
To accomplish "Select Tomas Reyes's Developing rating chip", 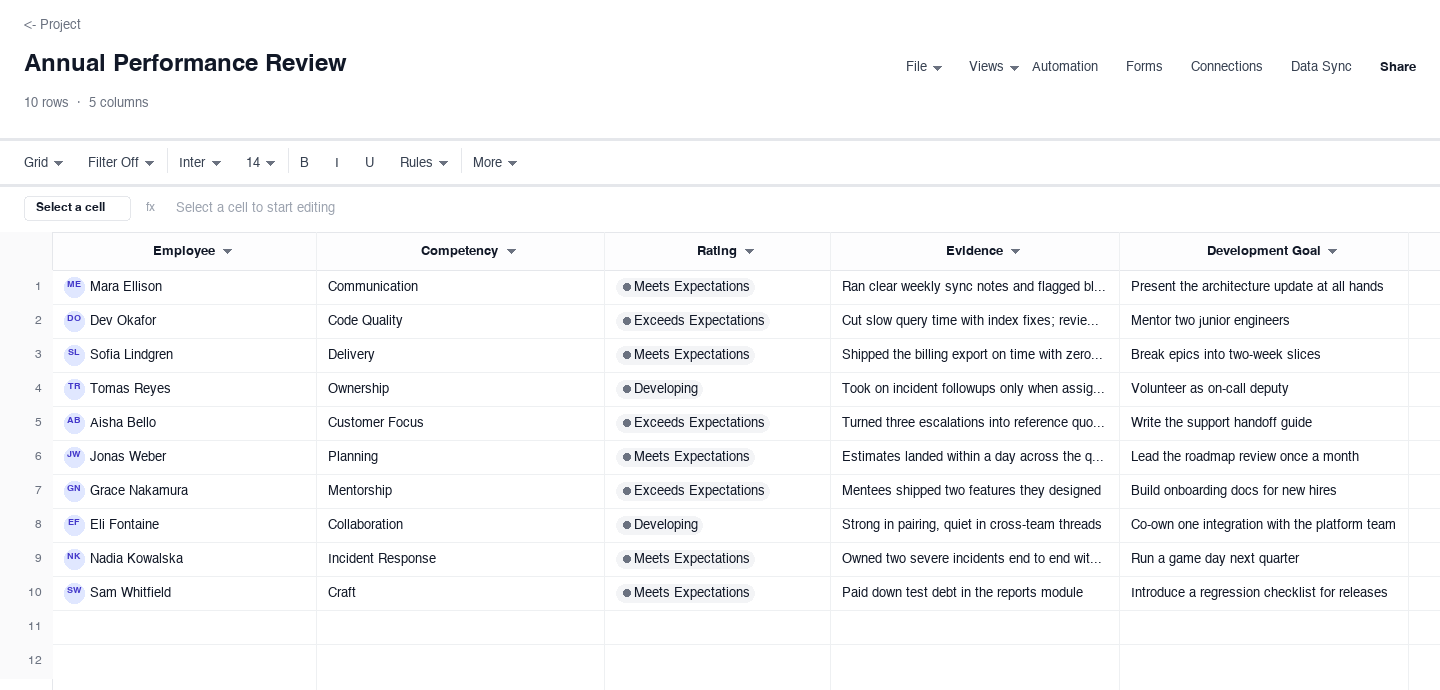I will pyautogui.click(x=660, y=389).
